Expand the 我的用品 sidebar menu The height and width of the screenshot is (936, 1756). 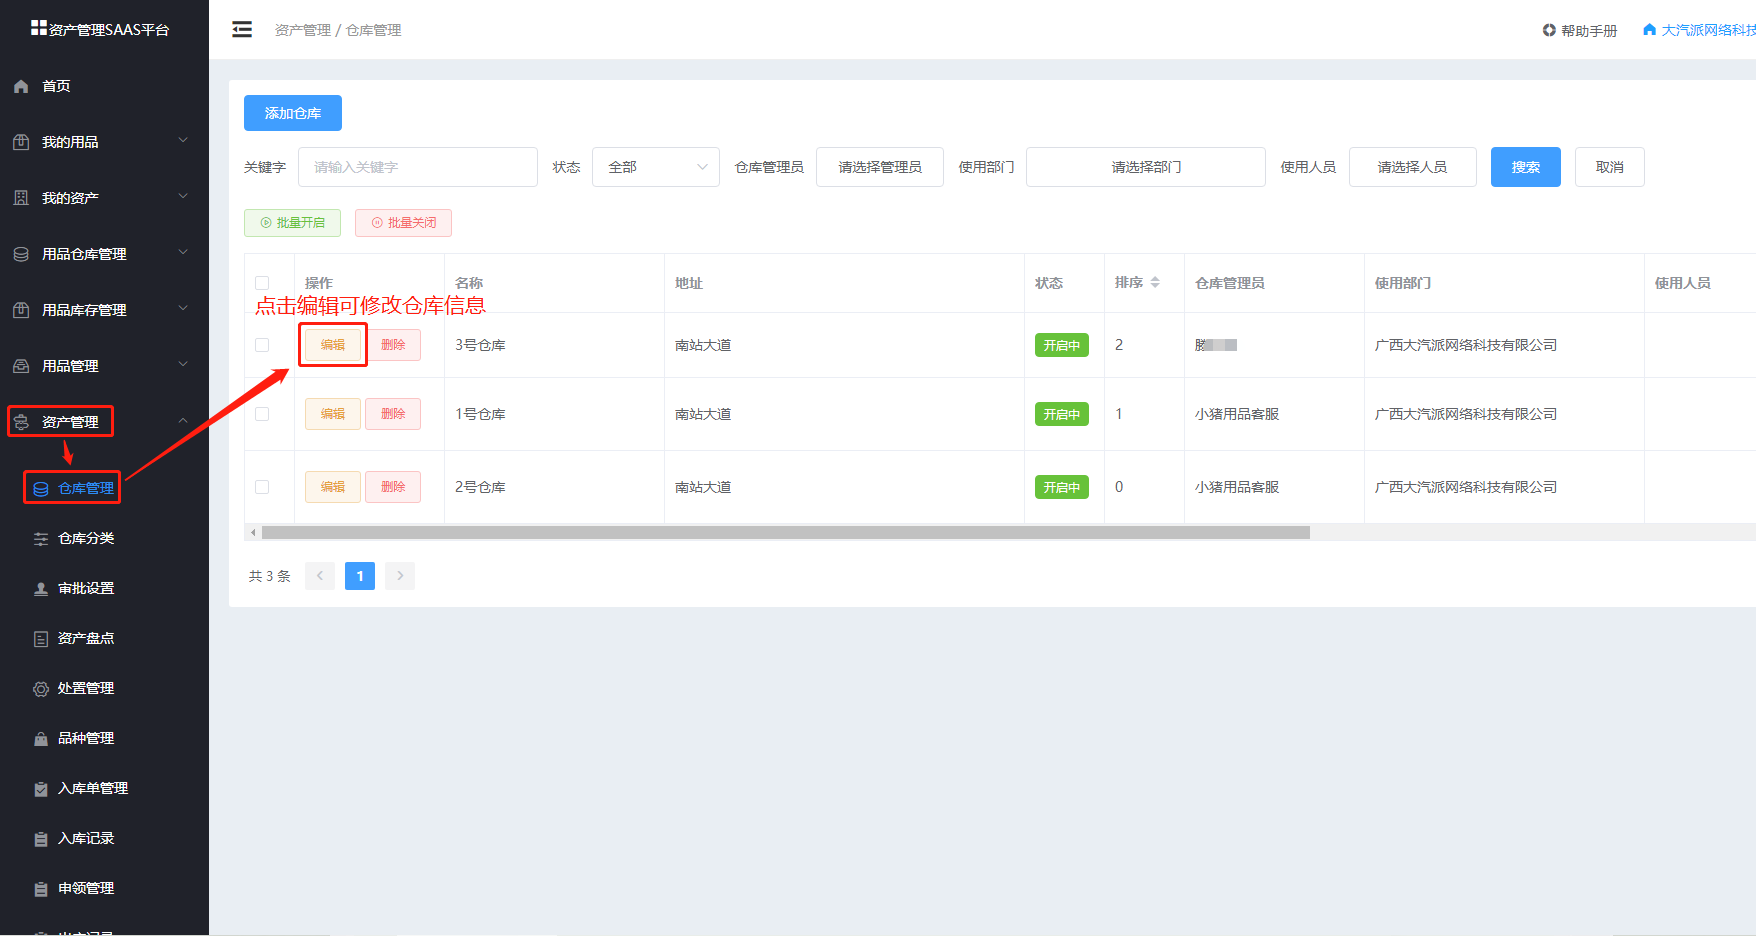pyautogui.click(x=100, y=142)
